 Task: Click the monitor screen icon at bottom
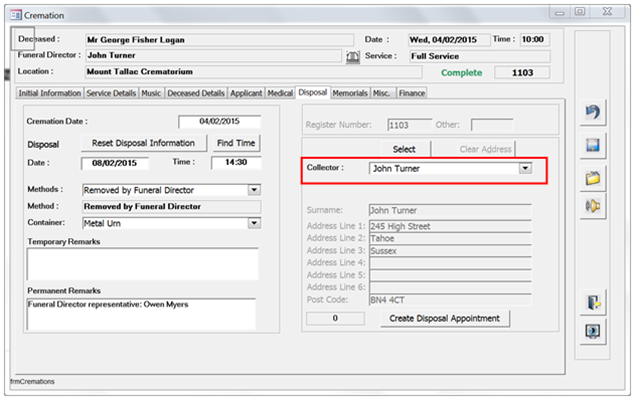pyautogui.click(x=593, y=331)
